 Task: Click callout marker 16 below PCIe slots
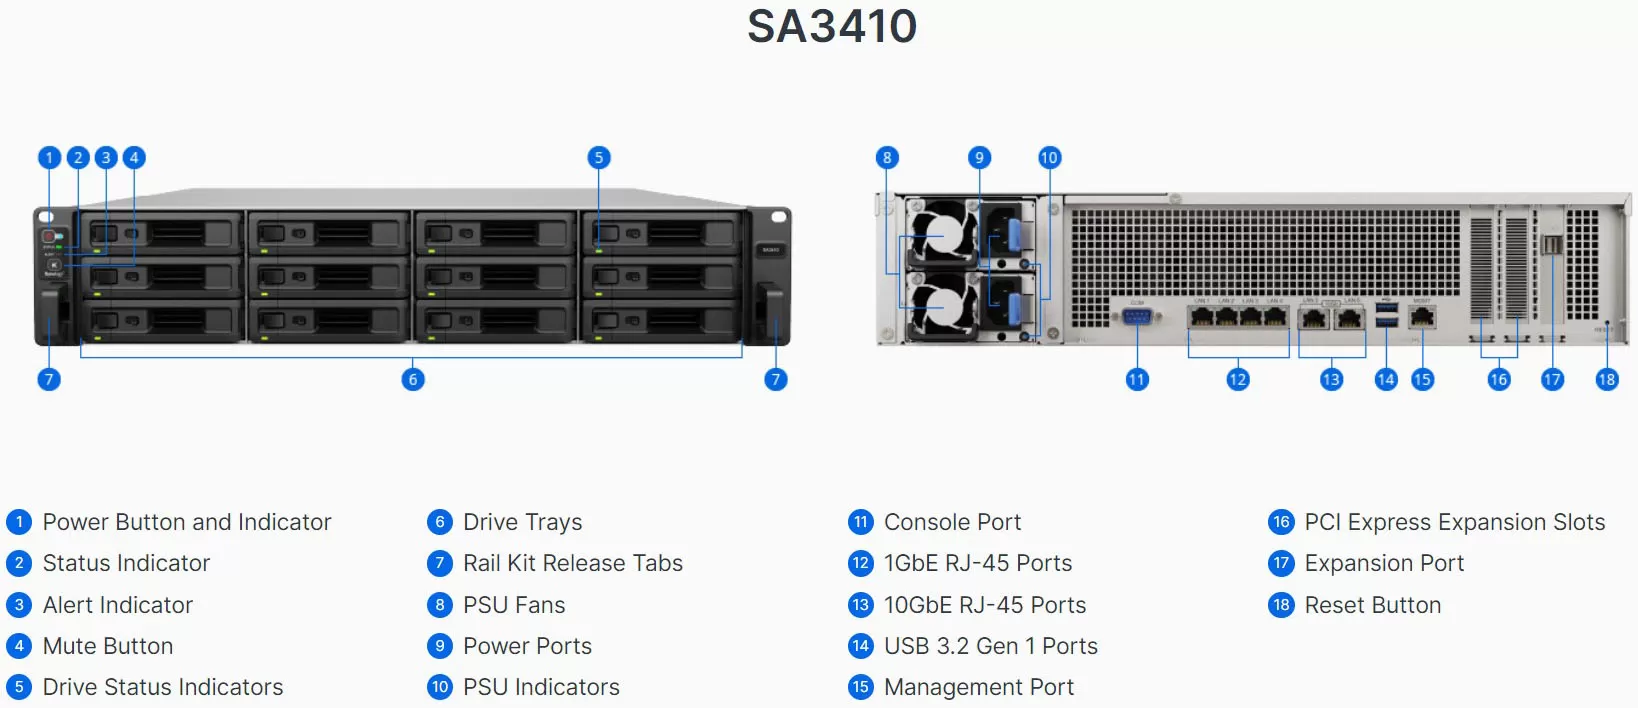tap(1499, 380)
